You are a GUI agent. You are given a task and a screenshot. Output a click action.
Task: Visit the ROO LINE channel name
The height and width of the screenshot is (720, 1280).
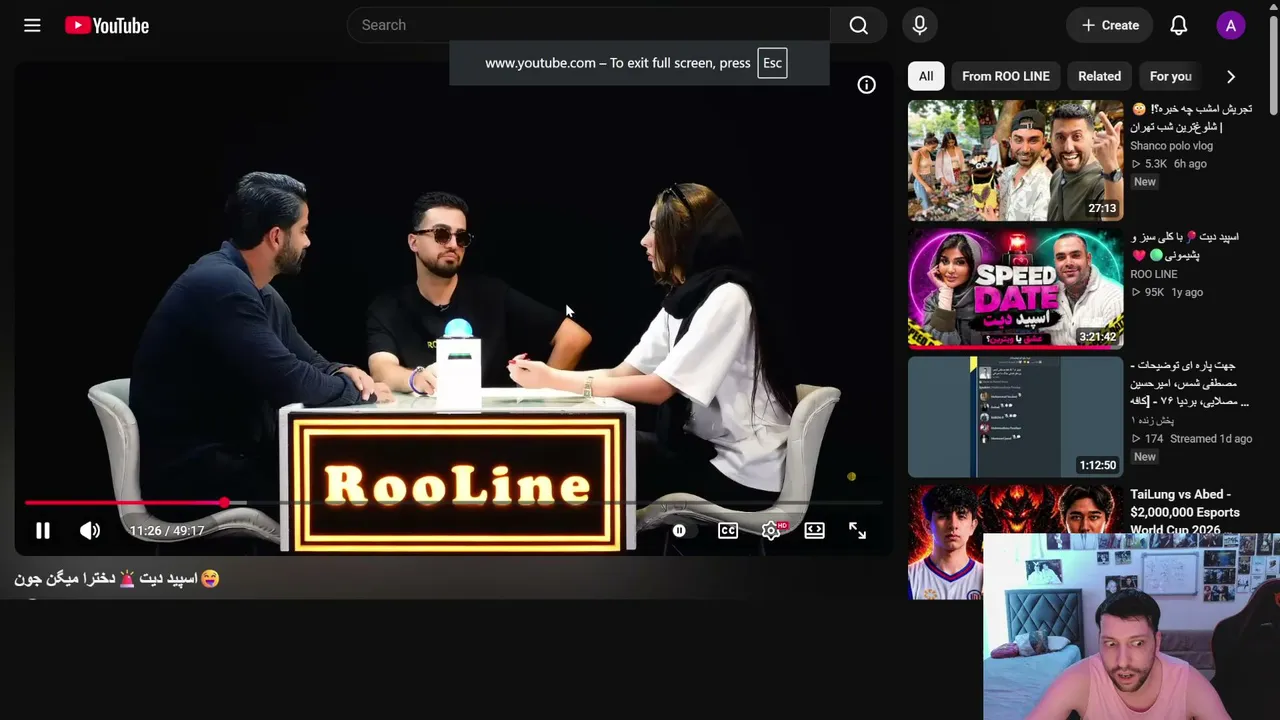tap(1154, 274)
